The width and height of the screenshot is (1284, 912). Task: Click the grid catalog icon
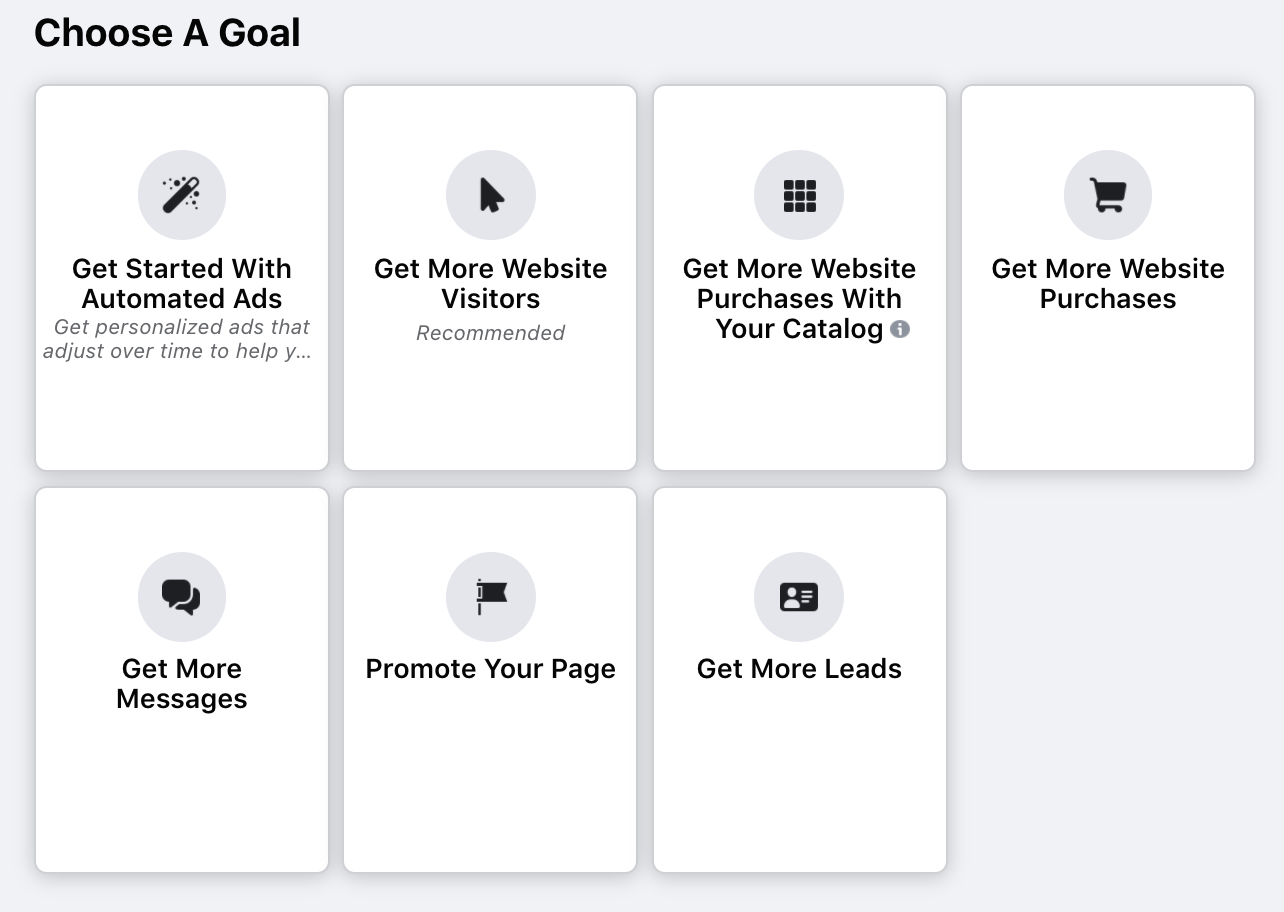799,195
